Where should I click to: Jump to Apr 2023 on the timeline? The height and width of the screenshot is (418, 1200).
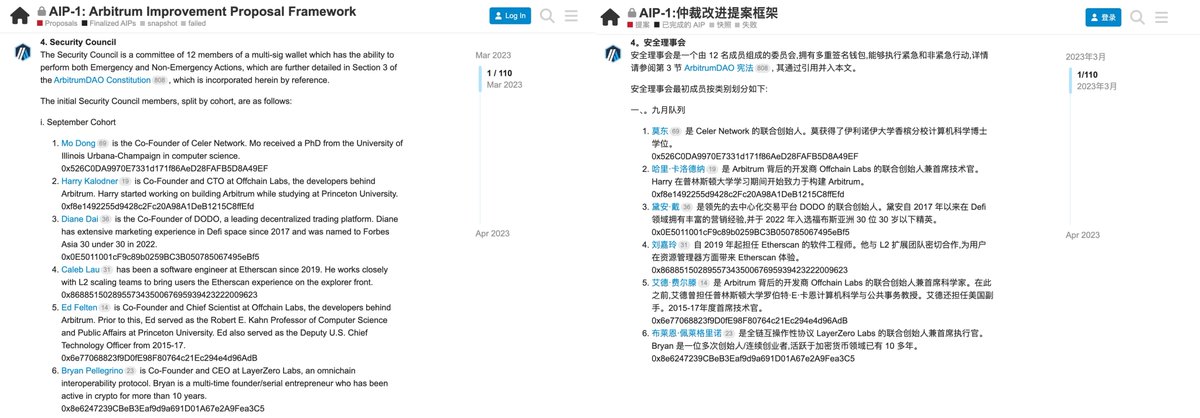494,233
